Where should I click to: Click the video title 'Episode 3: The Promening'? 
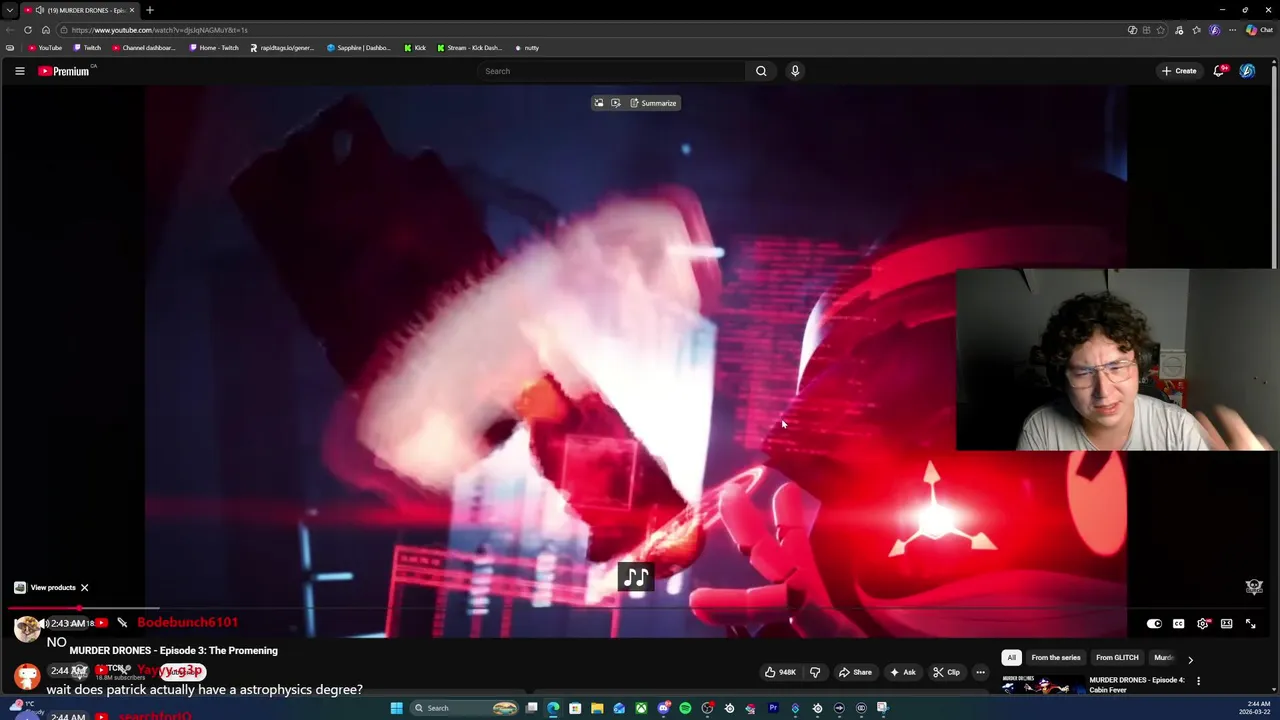174,651
